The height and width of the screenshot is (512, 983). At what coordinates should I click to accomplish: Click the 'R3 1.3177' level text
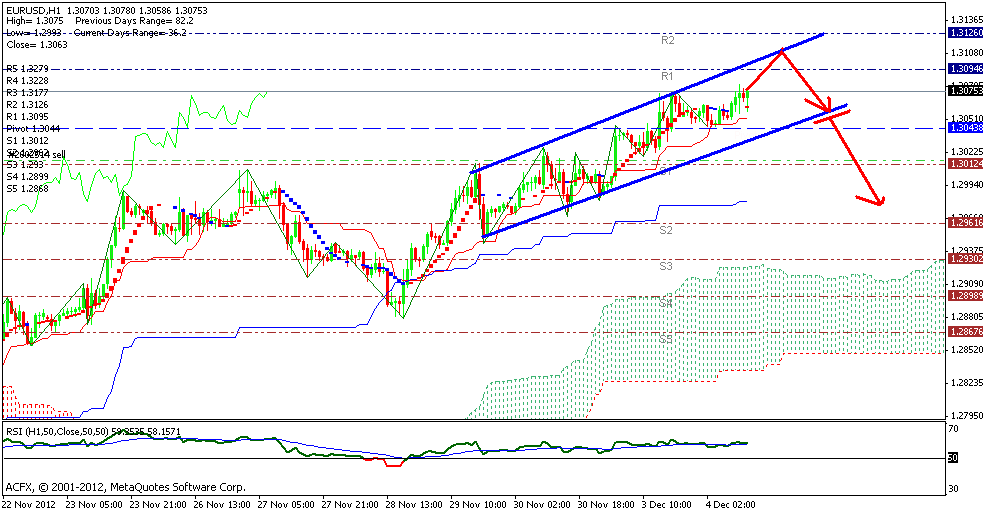click(x=27, y=92)
